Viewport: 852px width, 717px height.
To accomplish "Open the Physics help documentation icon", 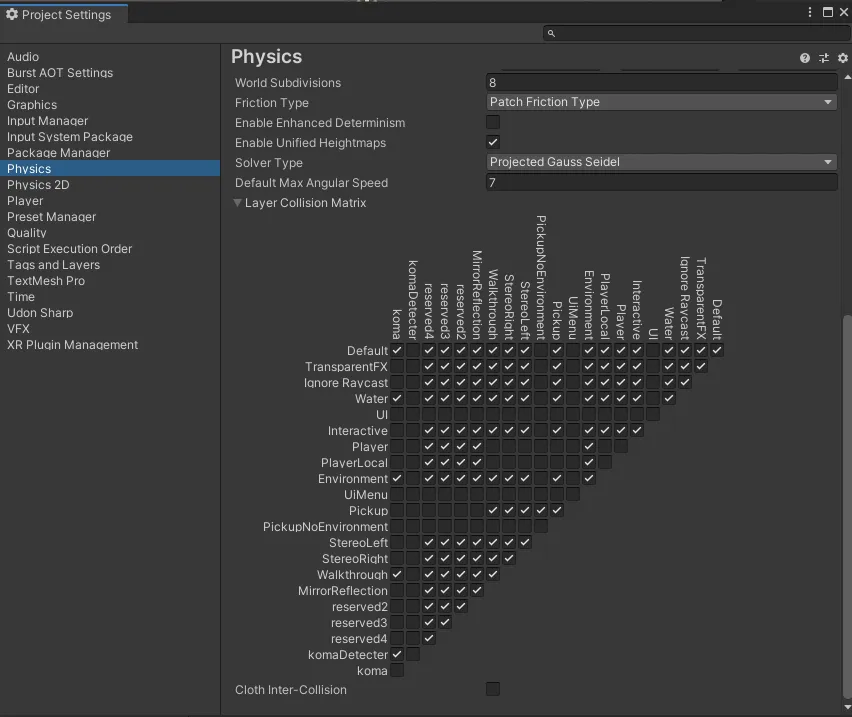I will coord(805,58).
